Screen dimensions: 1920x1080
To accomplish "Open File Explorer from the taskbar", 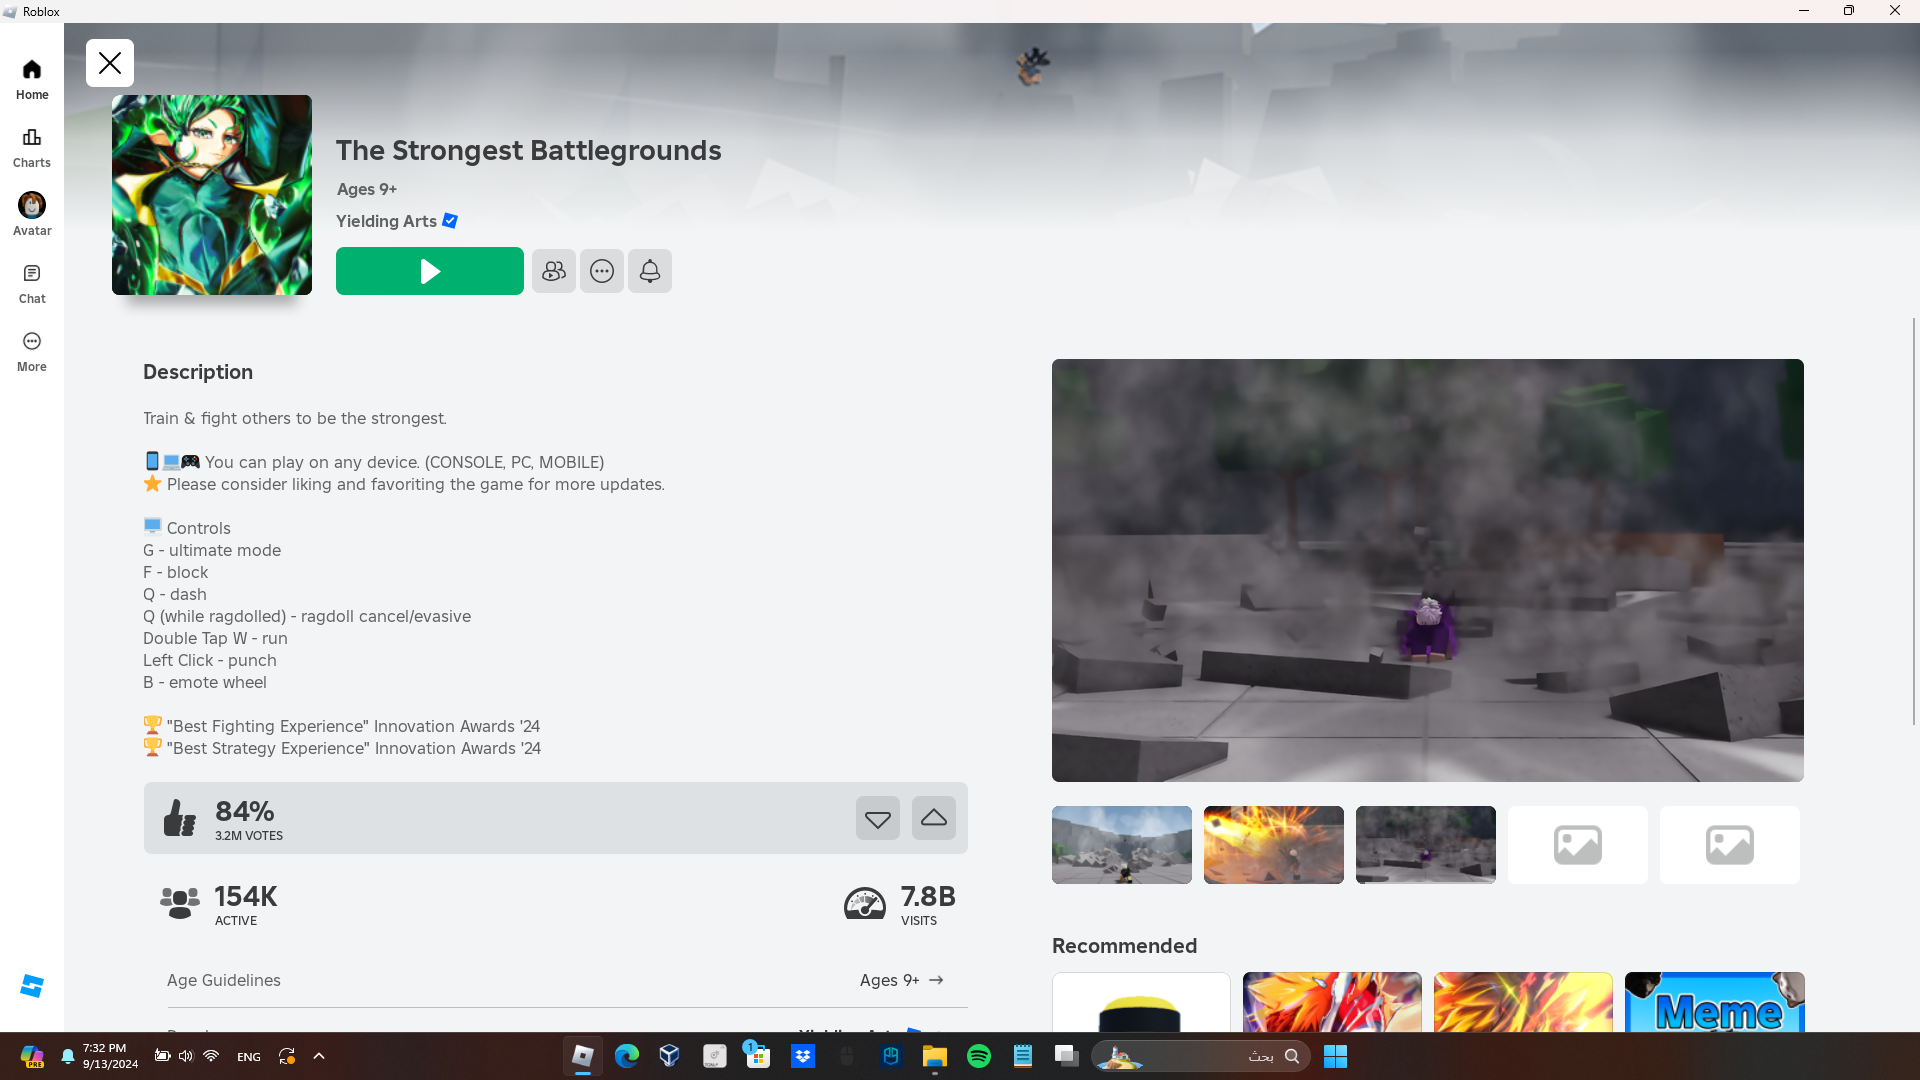I will click(935, 1056).
